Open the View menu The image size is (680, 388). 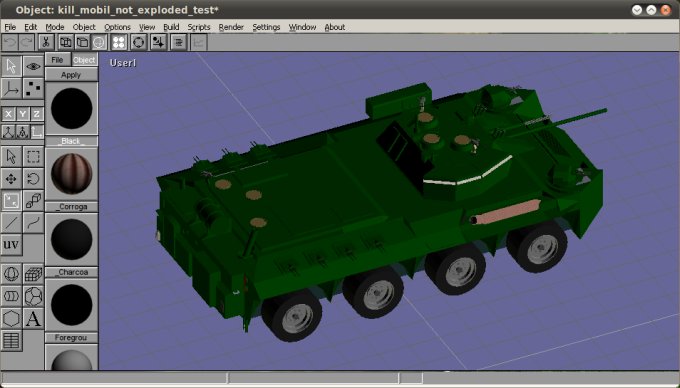(147, 27)
